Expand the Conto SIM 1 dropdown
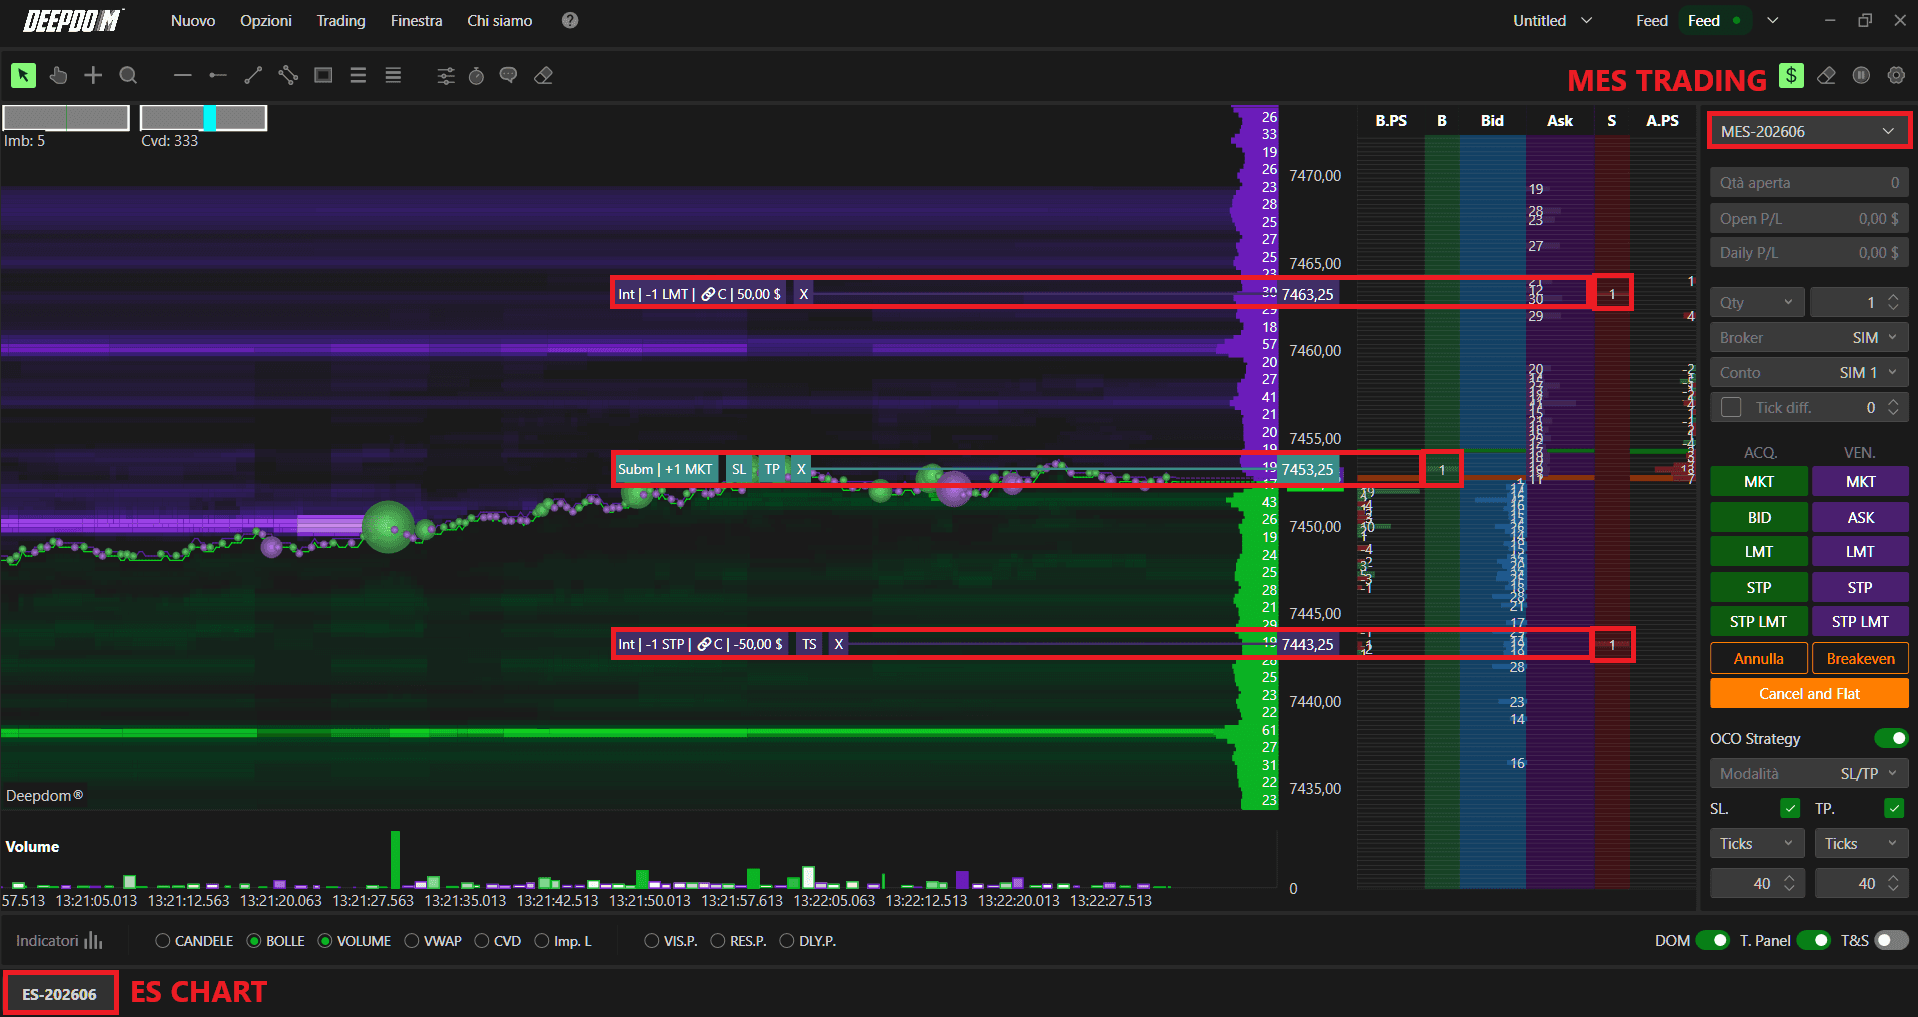This screenshot has width=1918, height=1017. (1809, 373)
